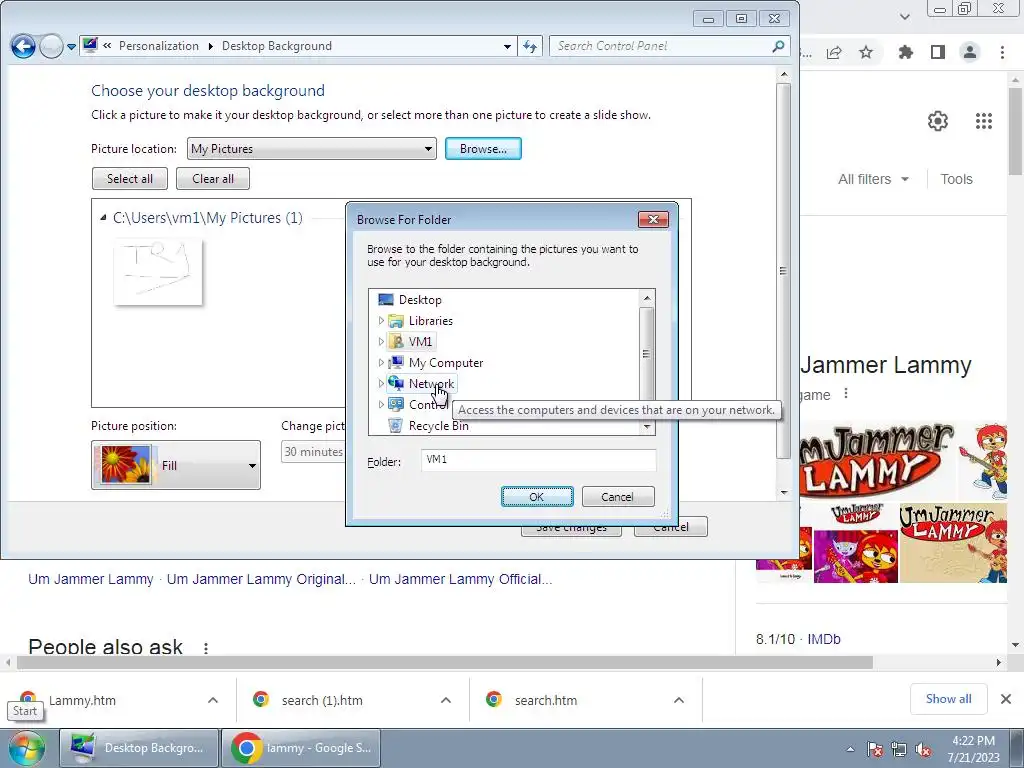Expand the Libraries node
Image resolution: width=1024 pixels, height=768 pixels.
point(381,321)
